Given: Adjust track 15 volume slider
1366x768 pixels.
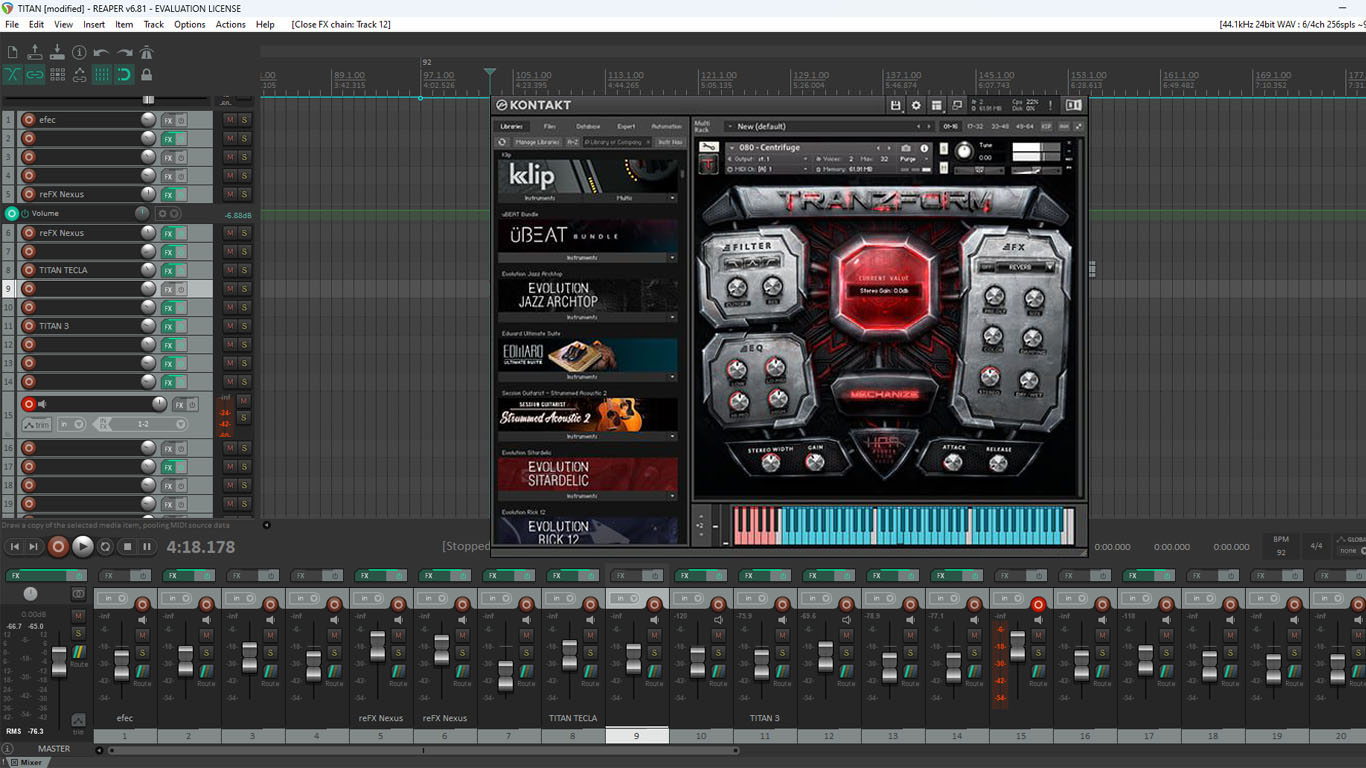Looking at the screenshot, I should [x=159, y=404].
